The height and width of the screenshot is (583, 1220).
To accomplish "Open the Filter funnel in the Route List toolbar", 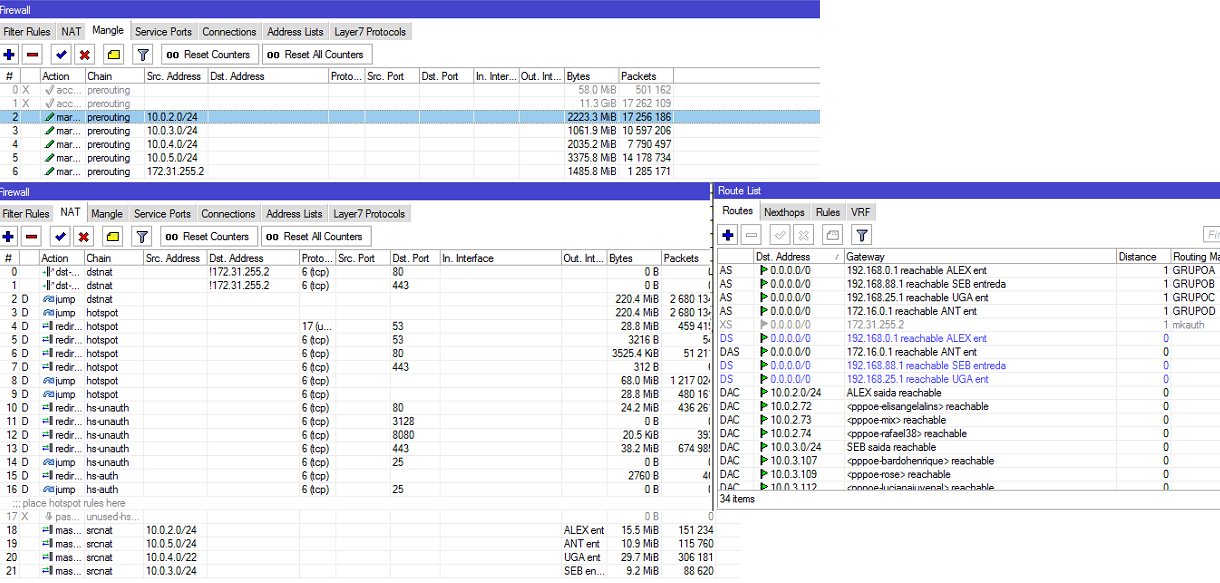I will click(x=862, y=235).
